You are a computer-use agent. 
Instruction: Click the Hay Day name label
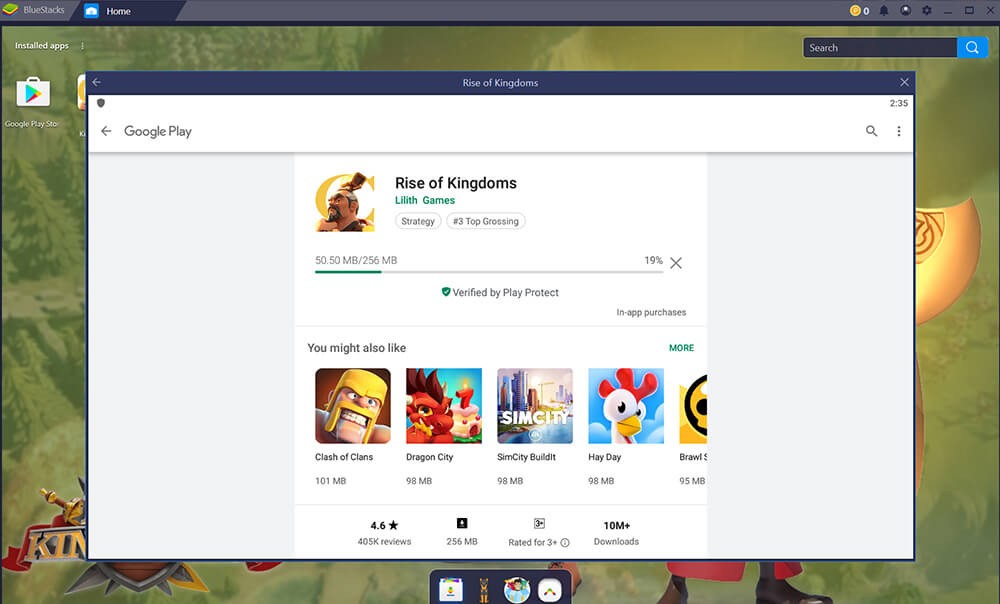click(605, 457)
